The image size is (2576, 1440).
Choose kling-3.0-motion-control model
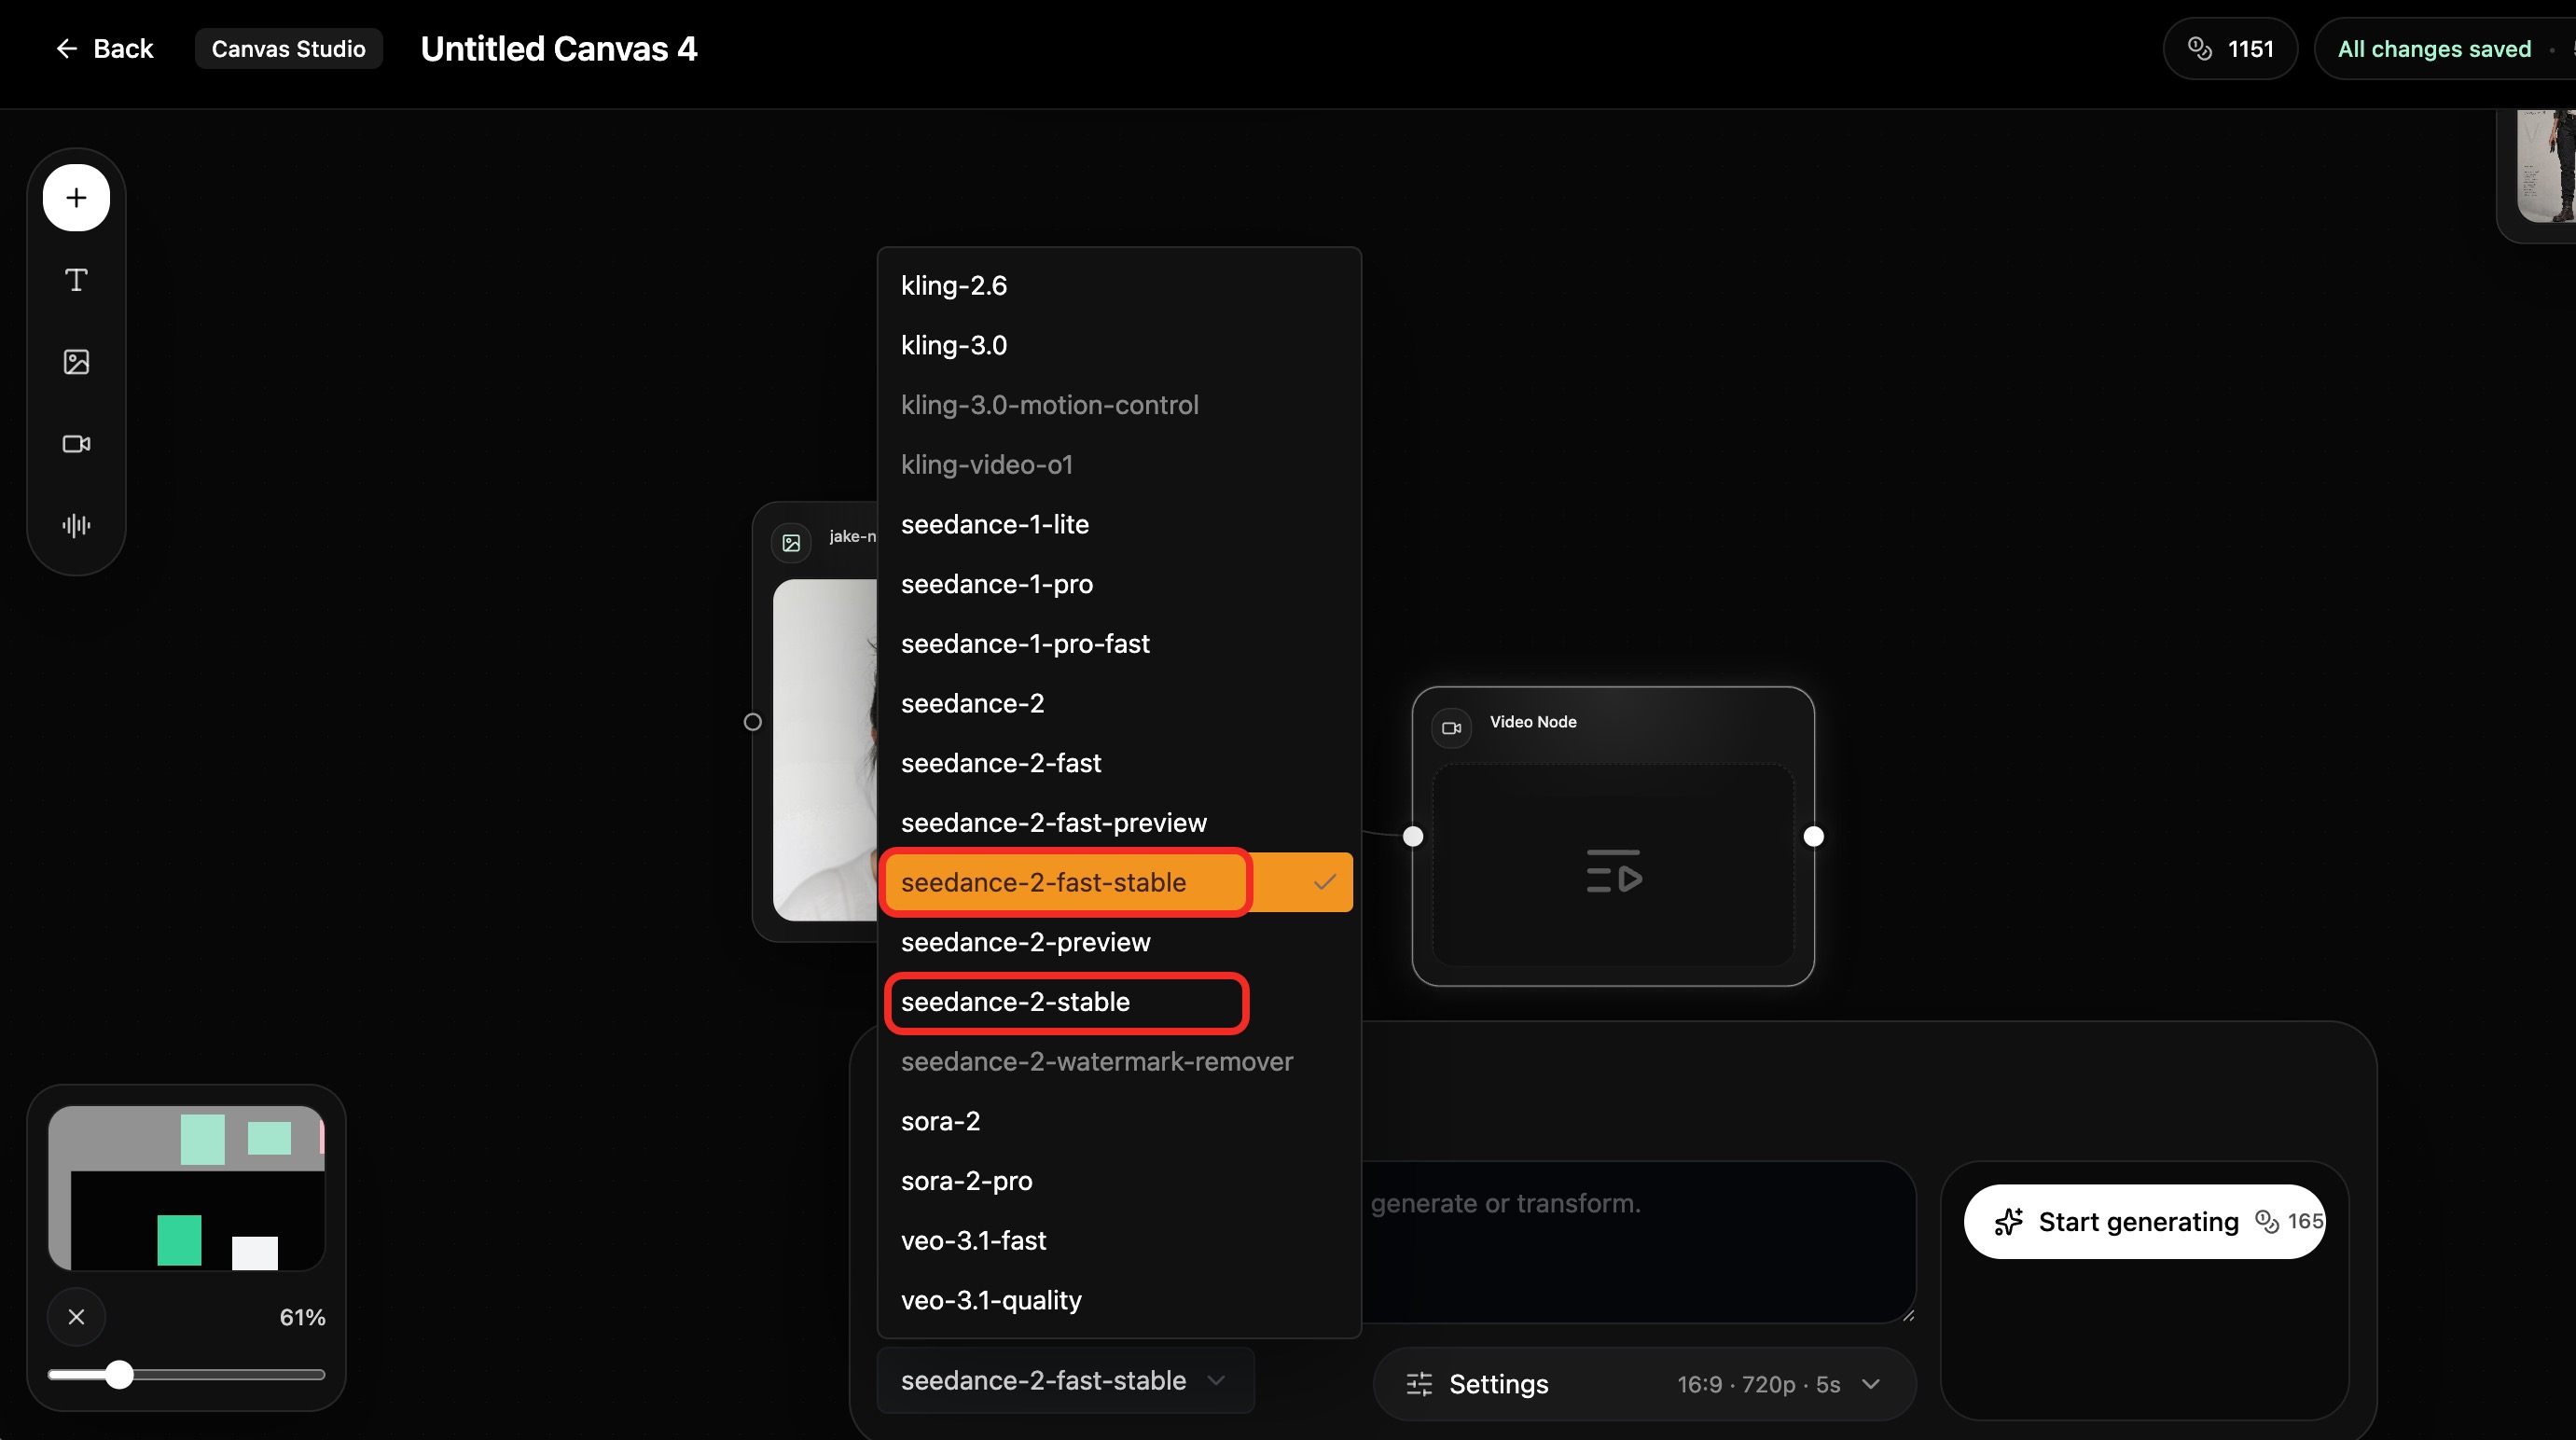pos(1119,405)
